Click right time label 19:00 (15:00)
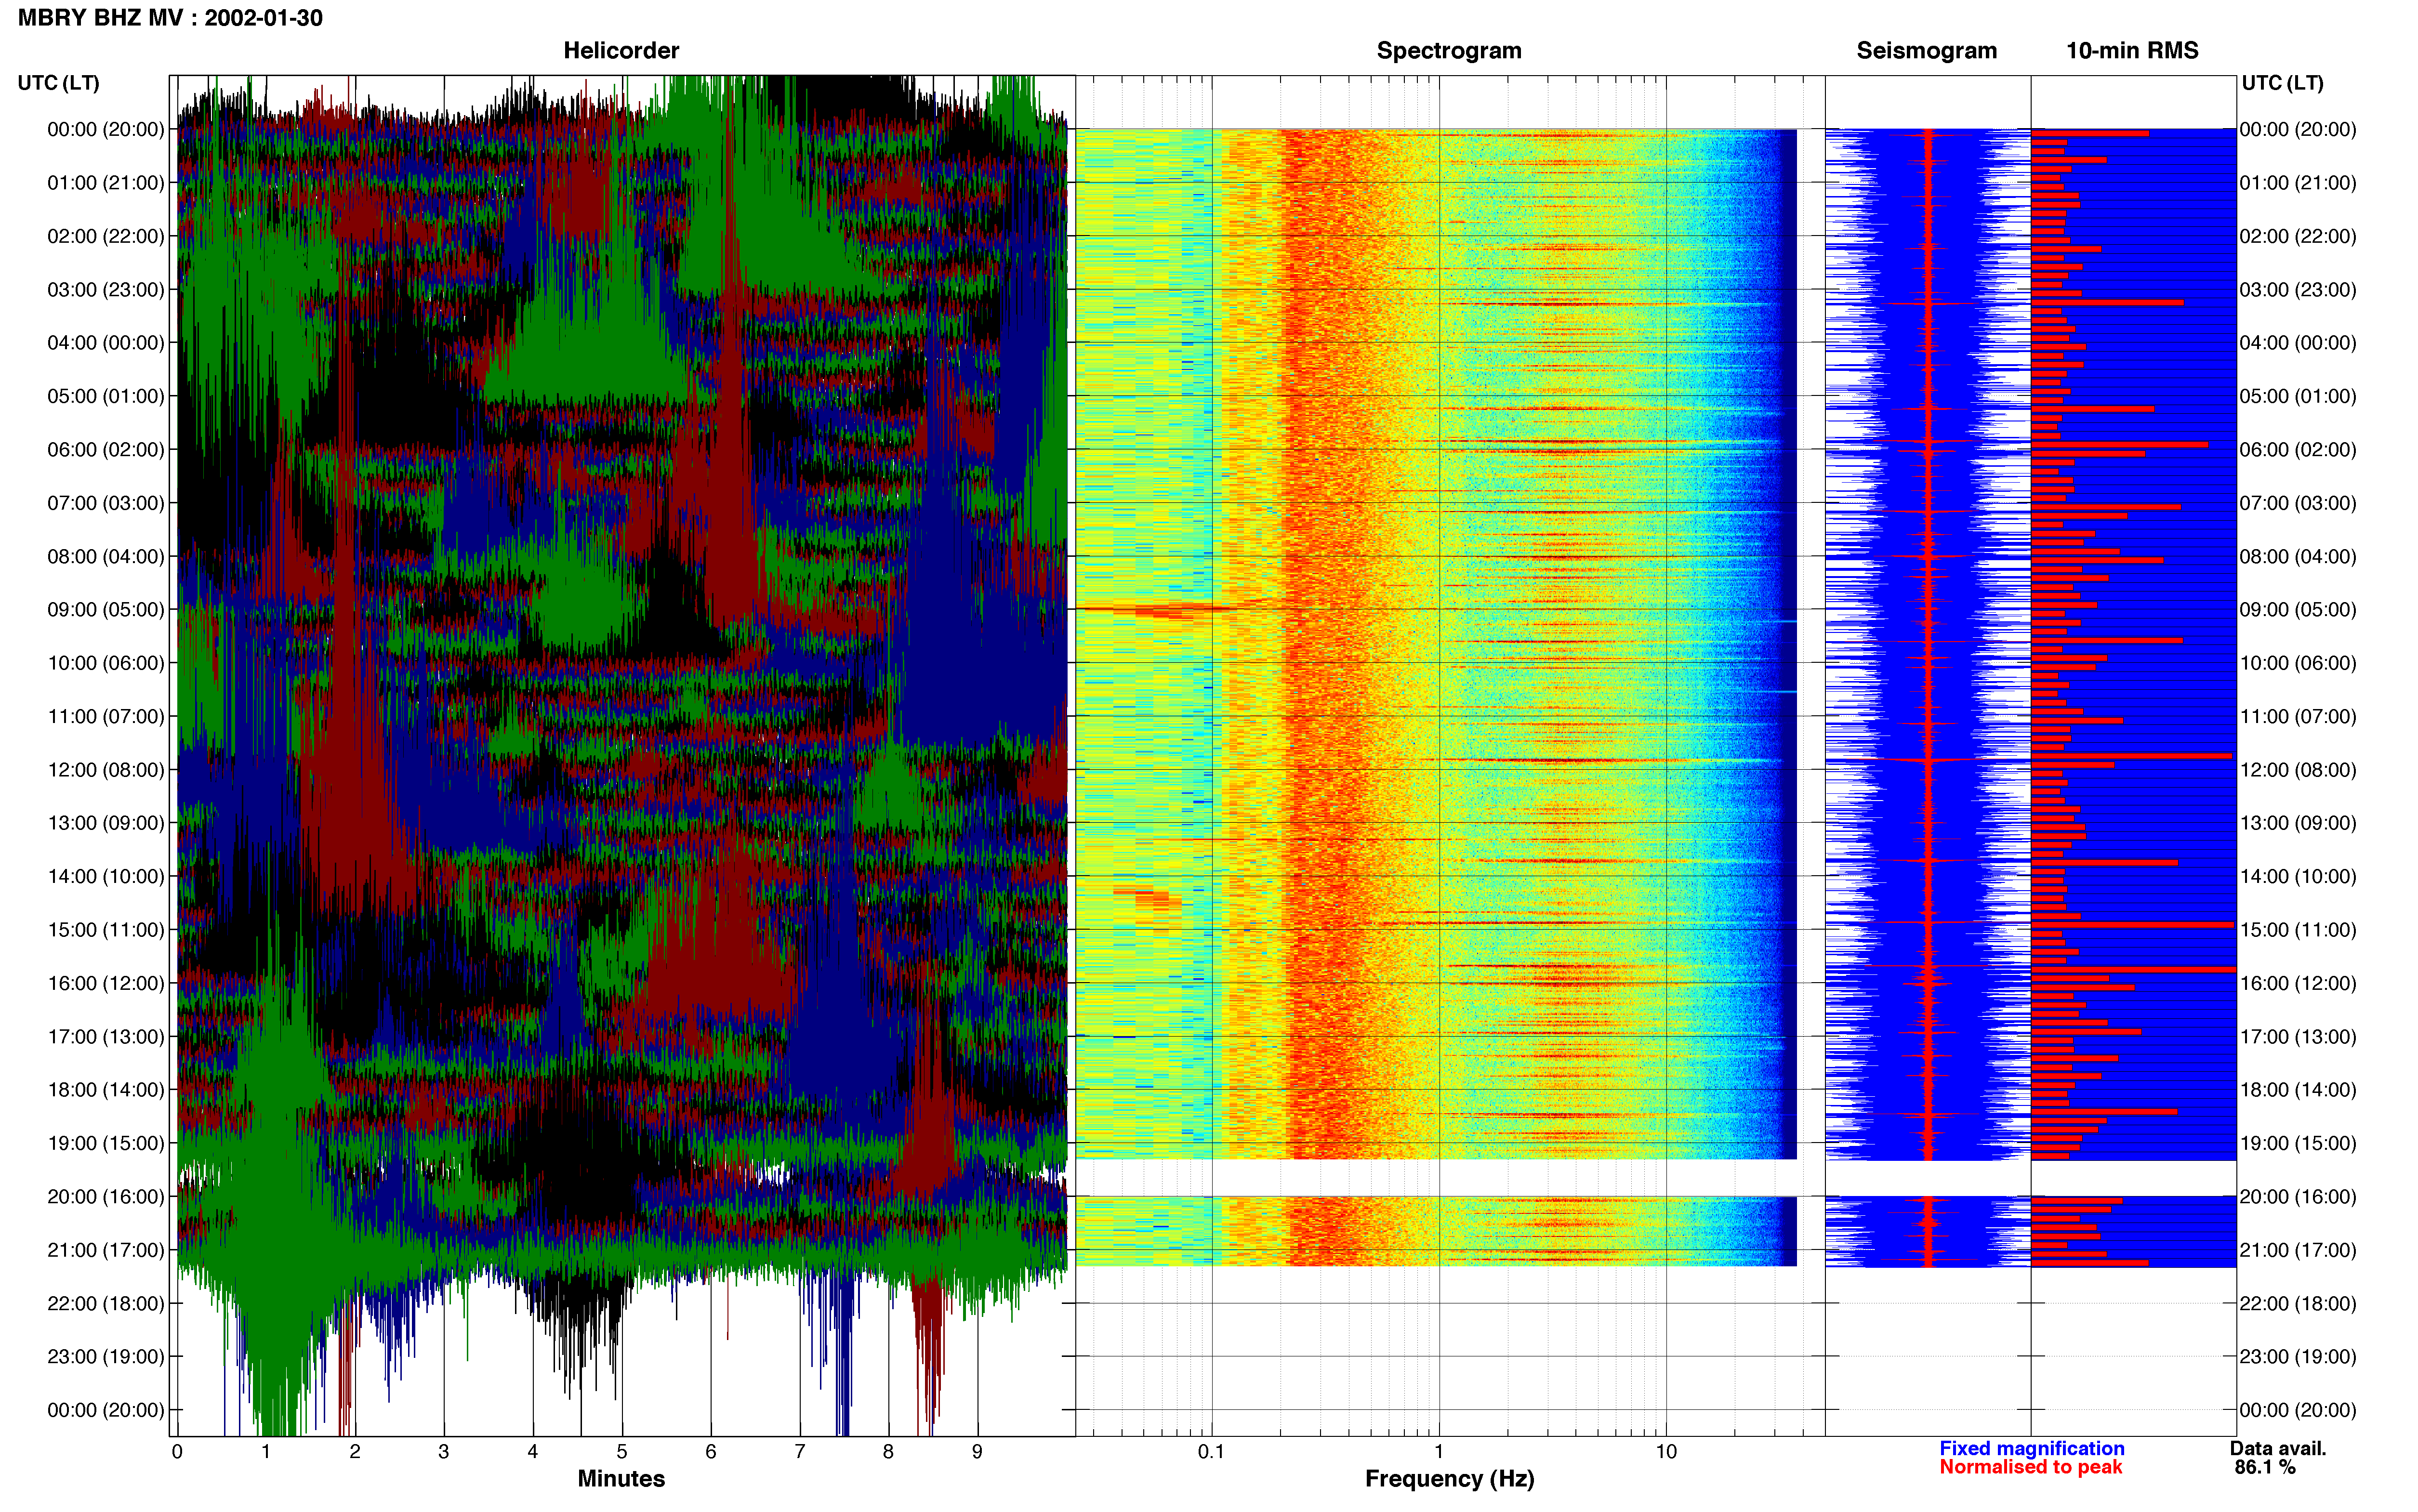 pyautogui.click(x=2298, y=1143)
